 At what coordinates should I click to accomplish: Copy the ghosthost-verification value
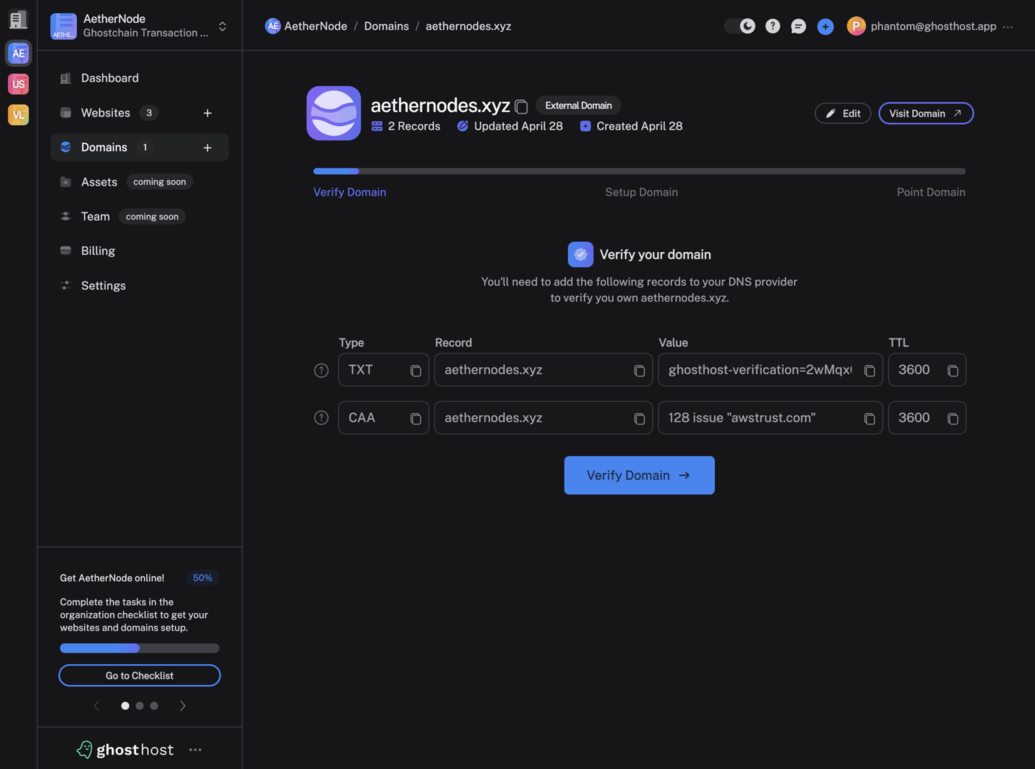pyautogui.click(x=869, y=371)
